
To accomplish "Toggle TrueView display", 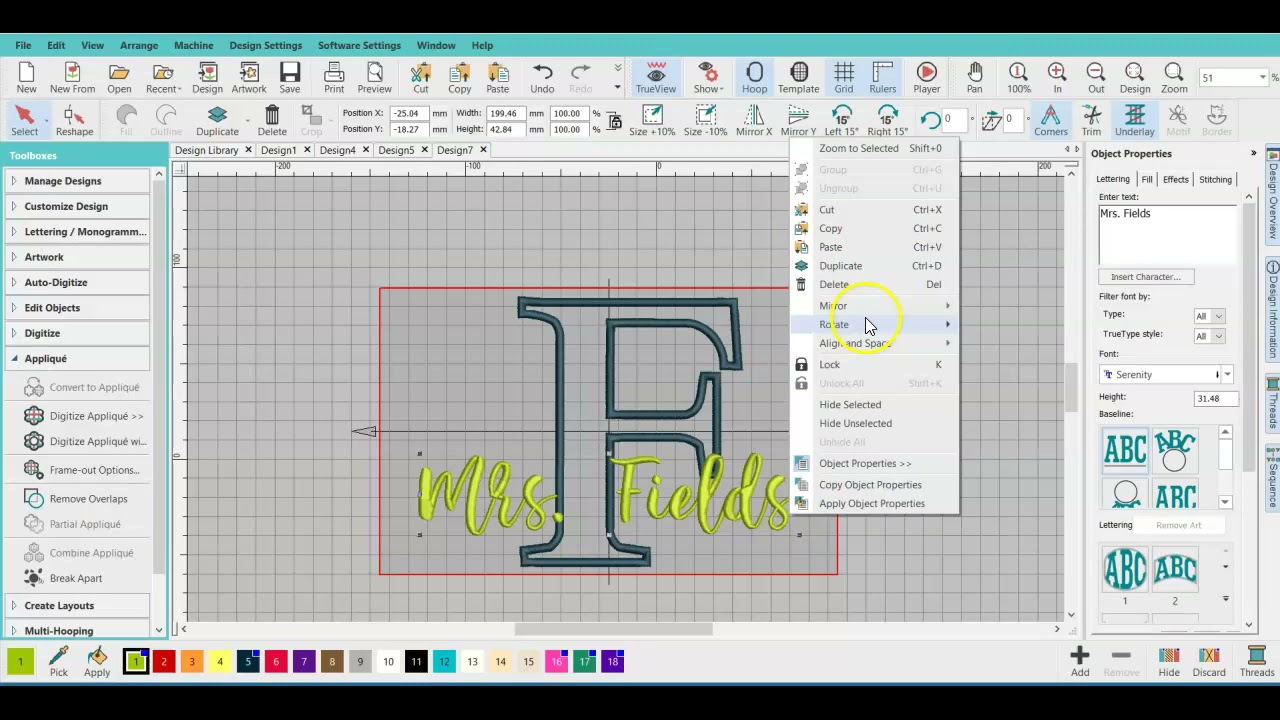I will click(656, 78).
